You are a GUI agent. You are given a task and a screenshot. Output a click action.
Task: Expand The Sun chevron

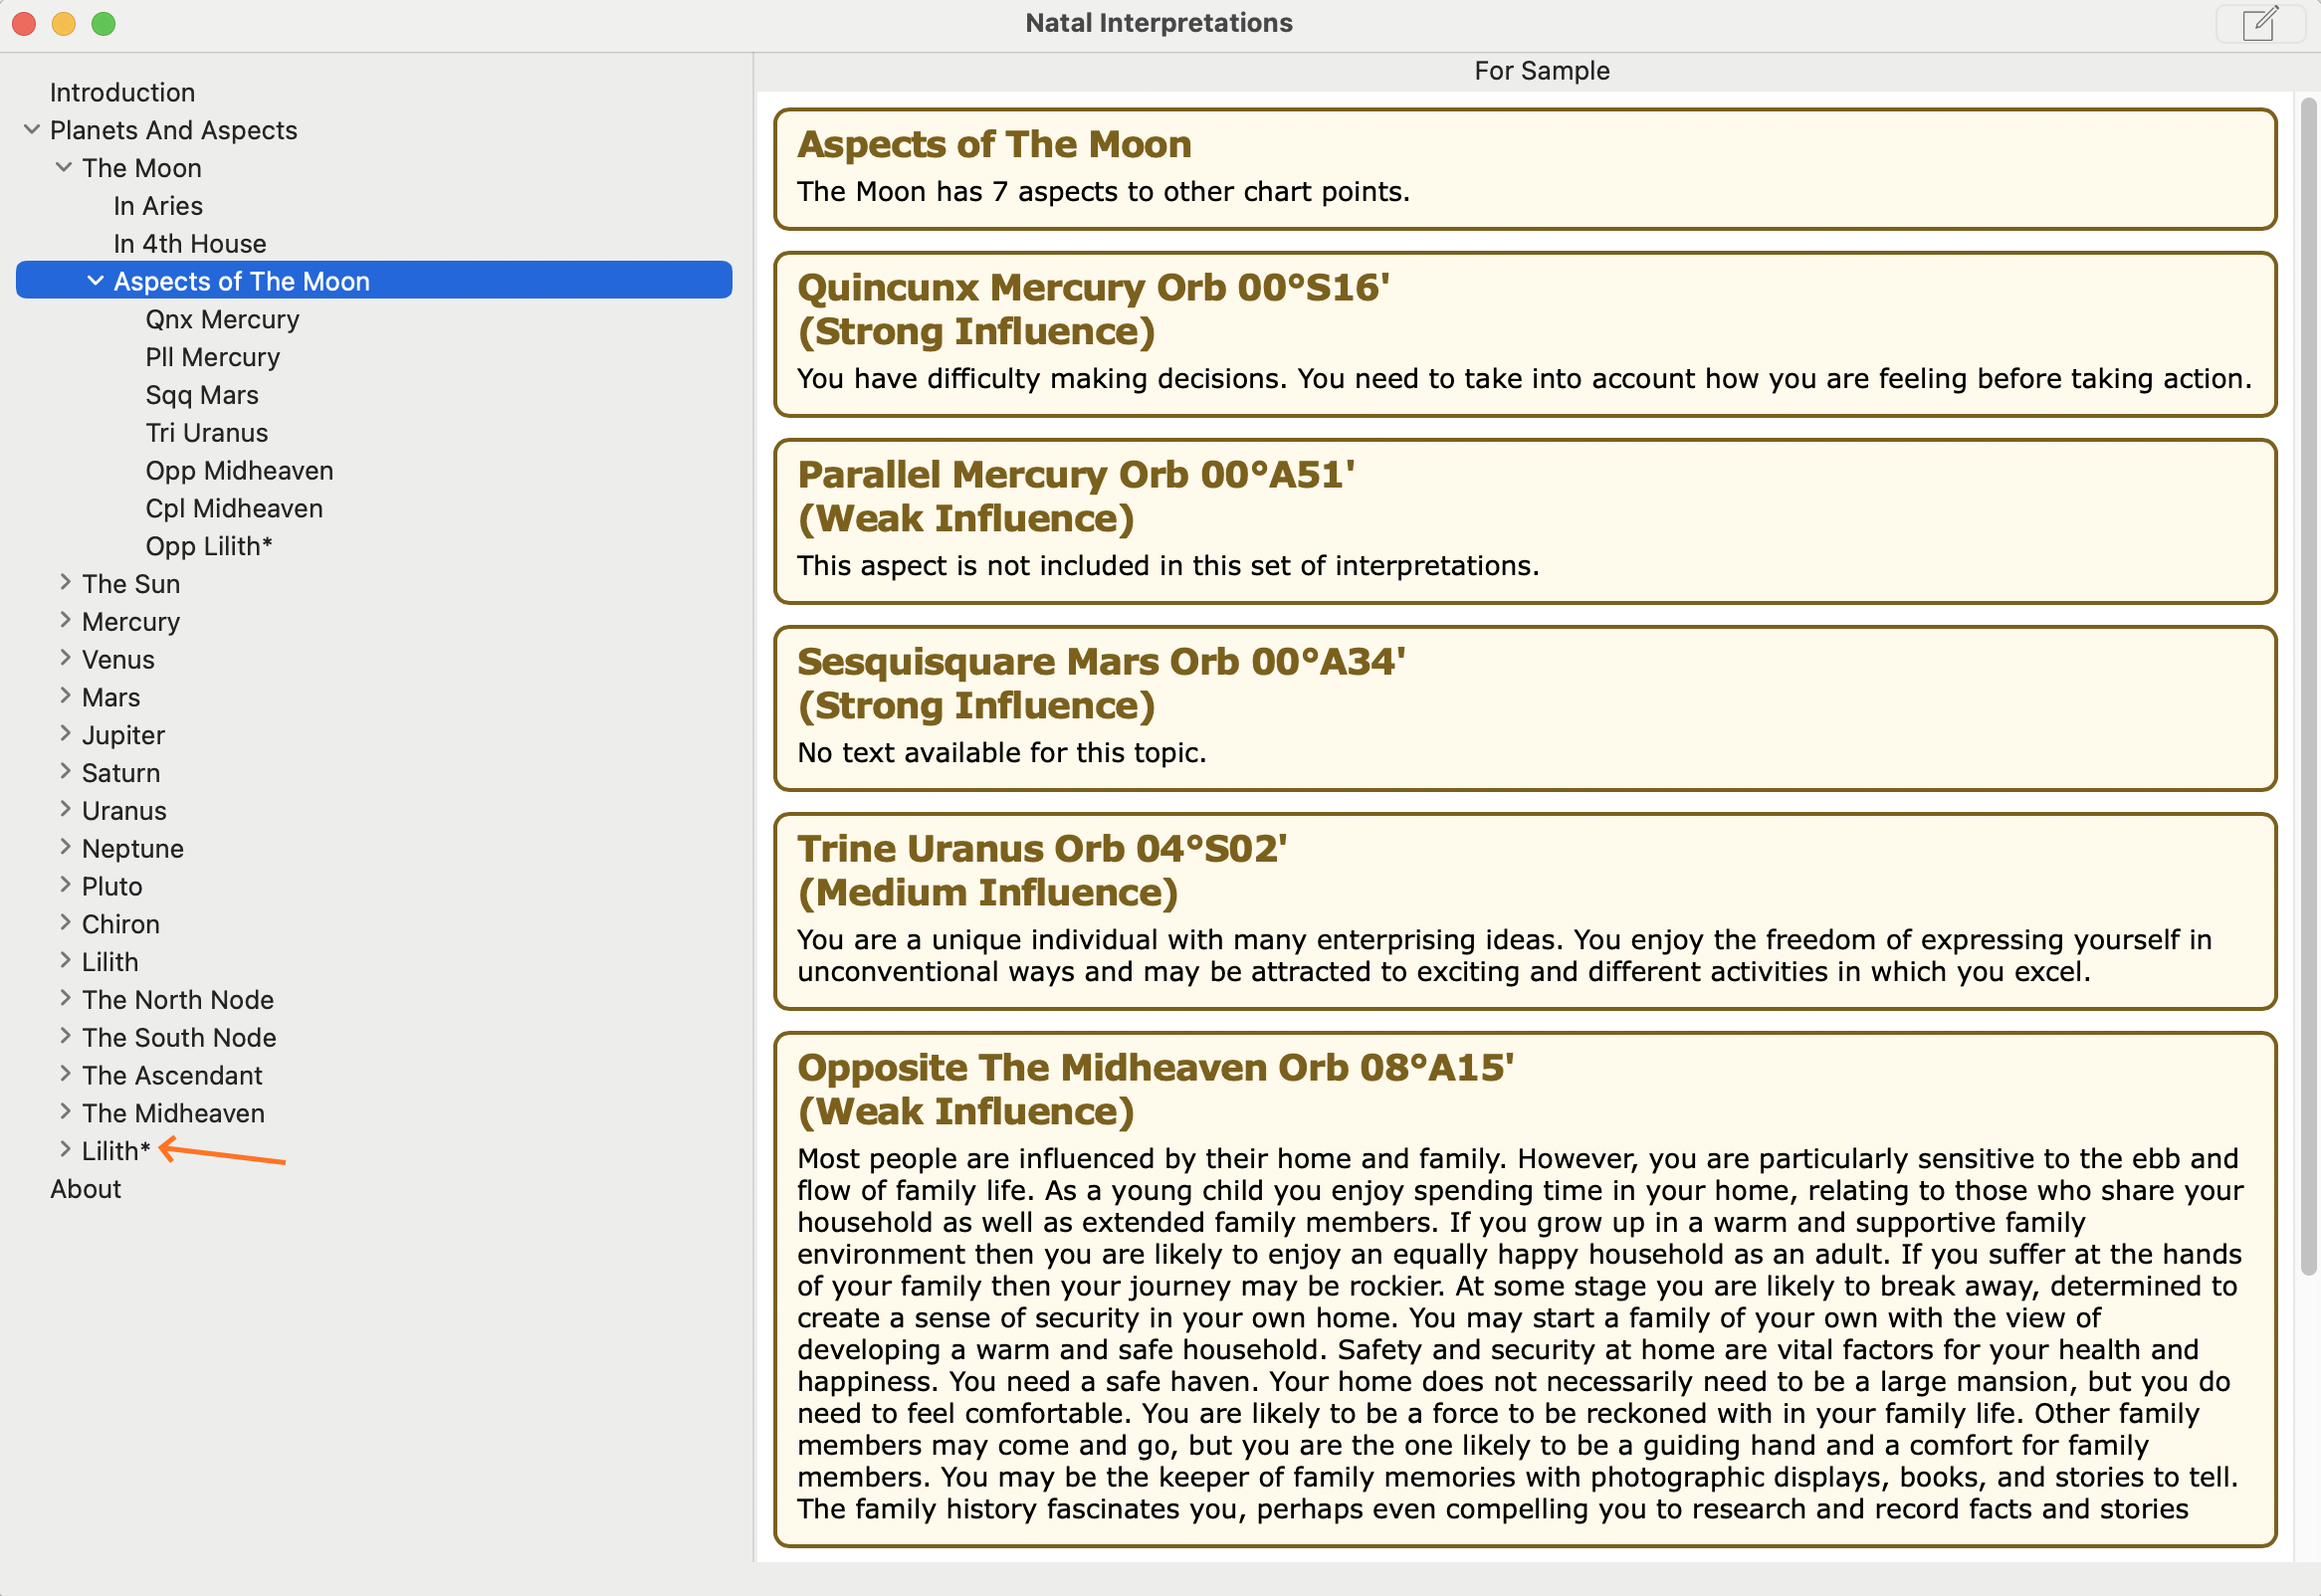coord(65,583)
